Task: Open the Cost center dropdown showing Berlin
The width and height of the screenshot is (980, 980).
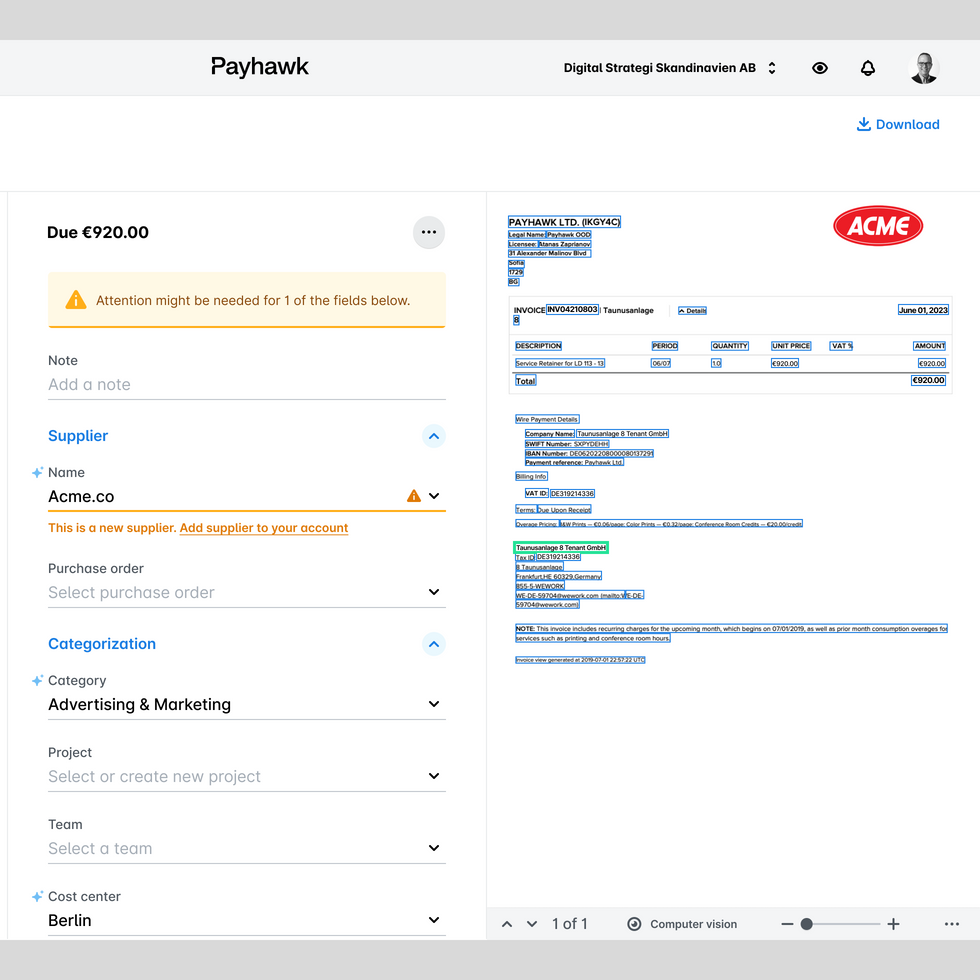Action: tap(247, 920)
